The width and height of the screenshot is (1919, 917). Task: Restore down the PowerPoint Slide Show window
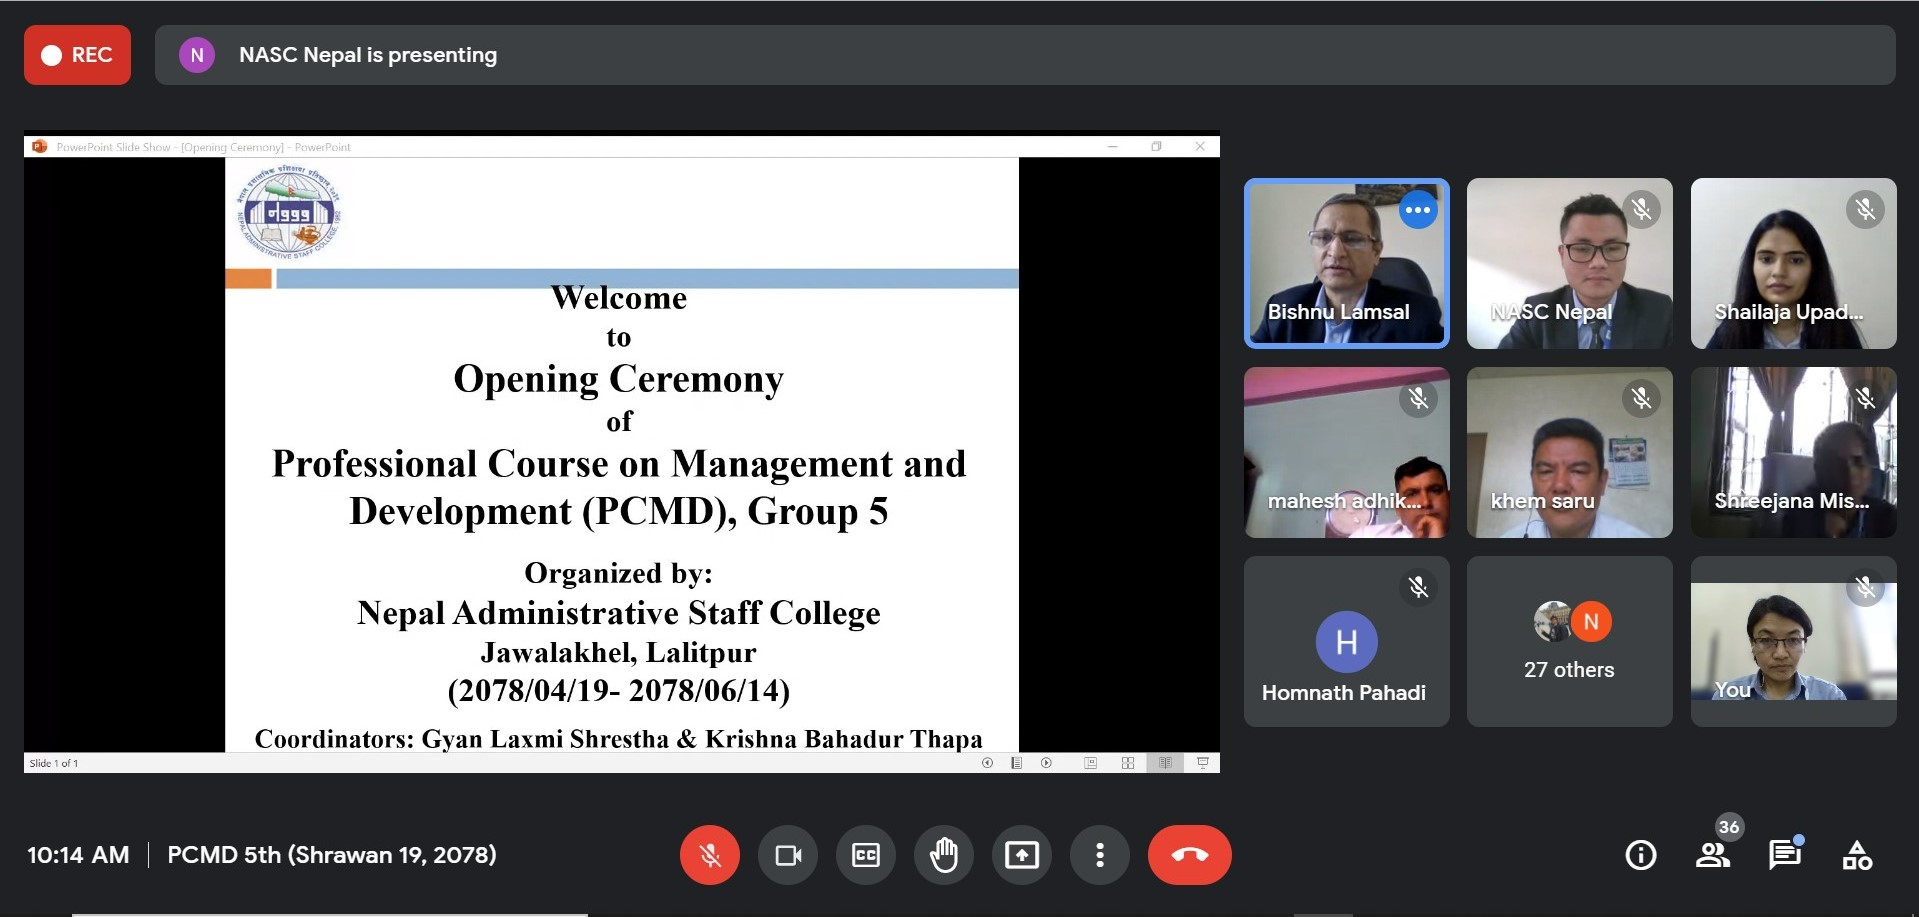(1156, 146)
